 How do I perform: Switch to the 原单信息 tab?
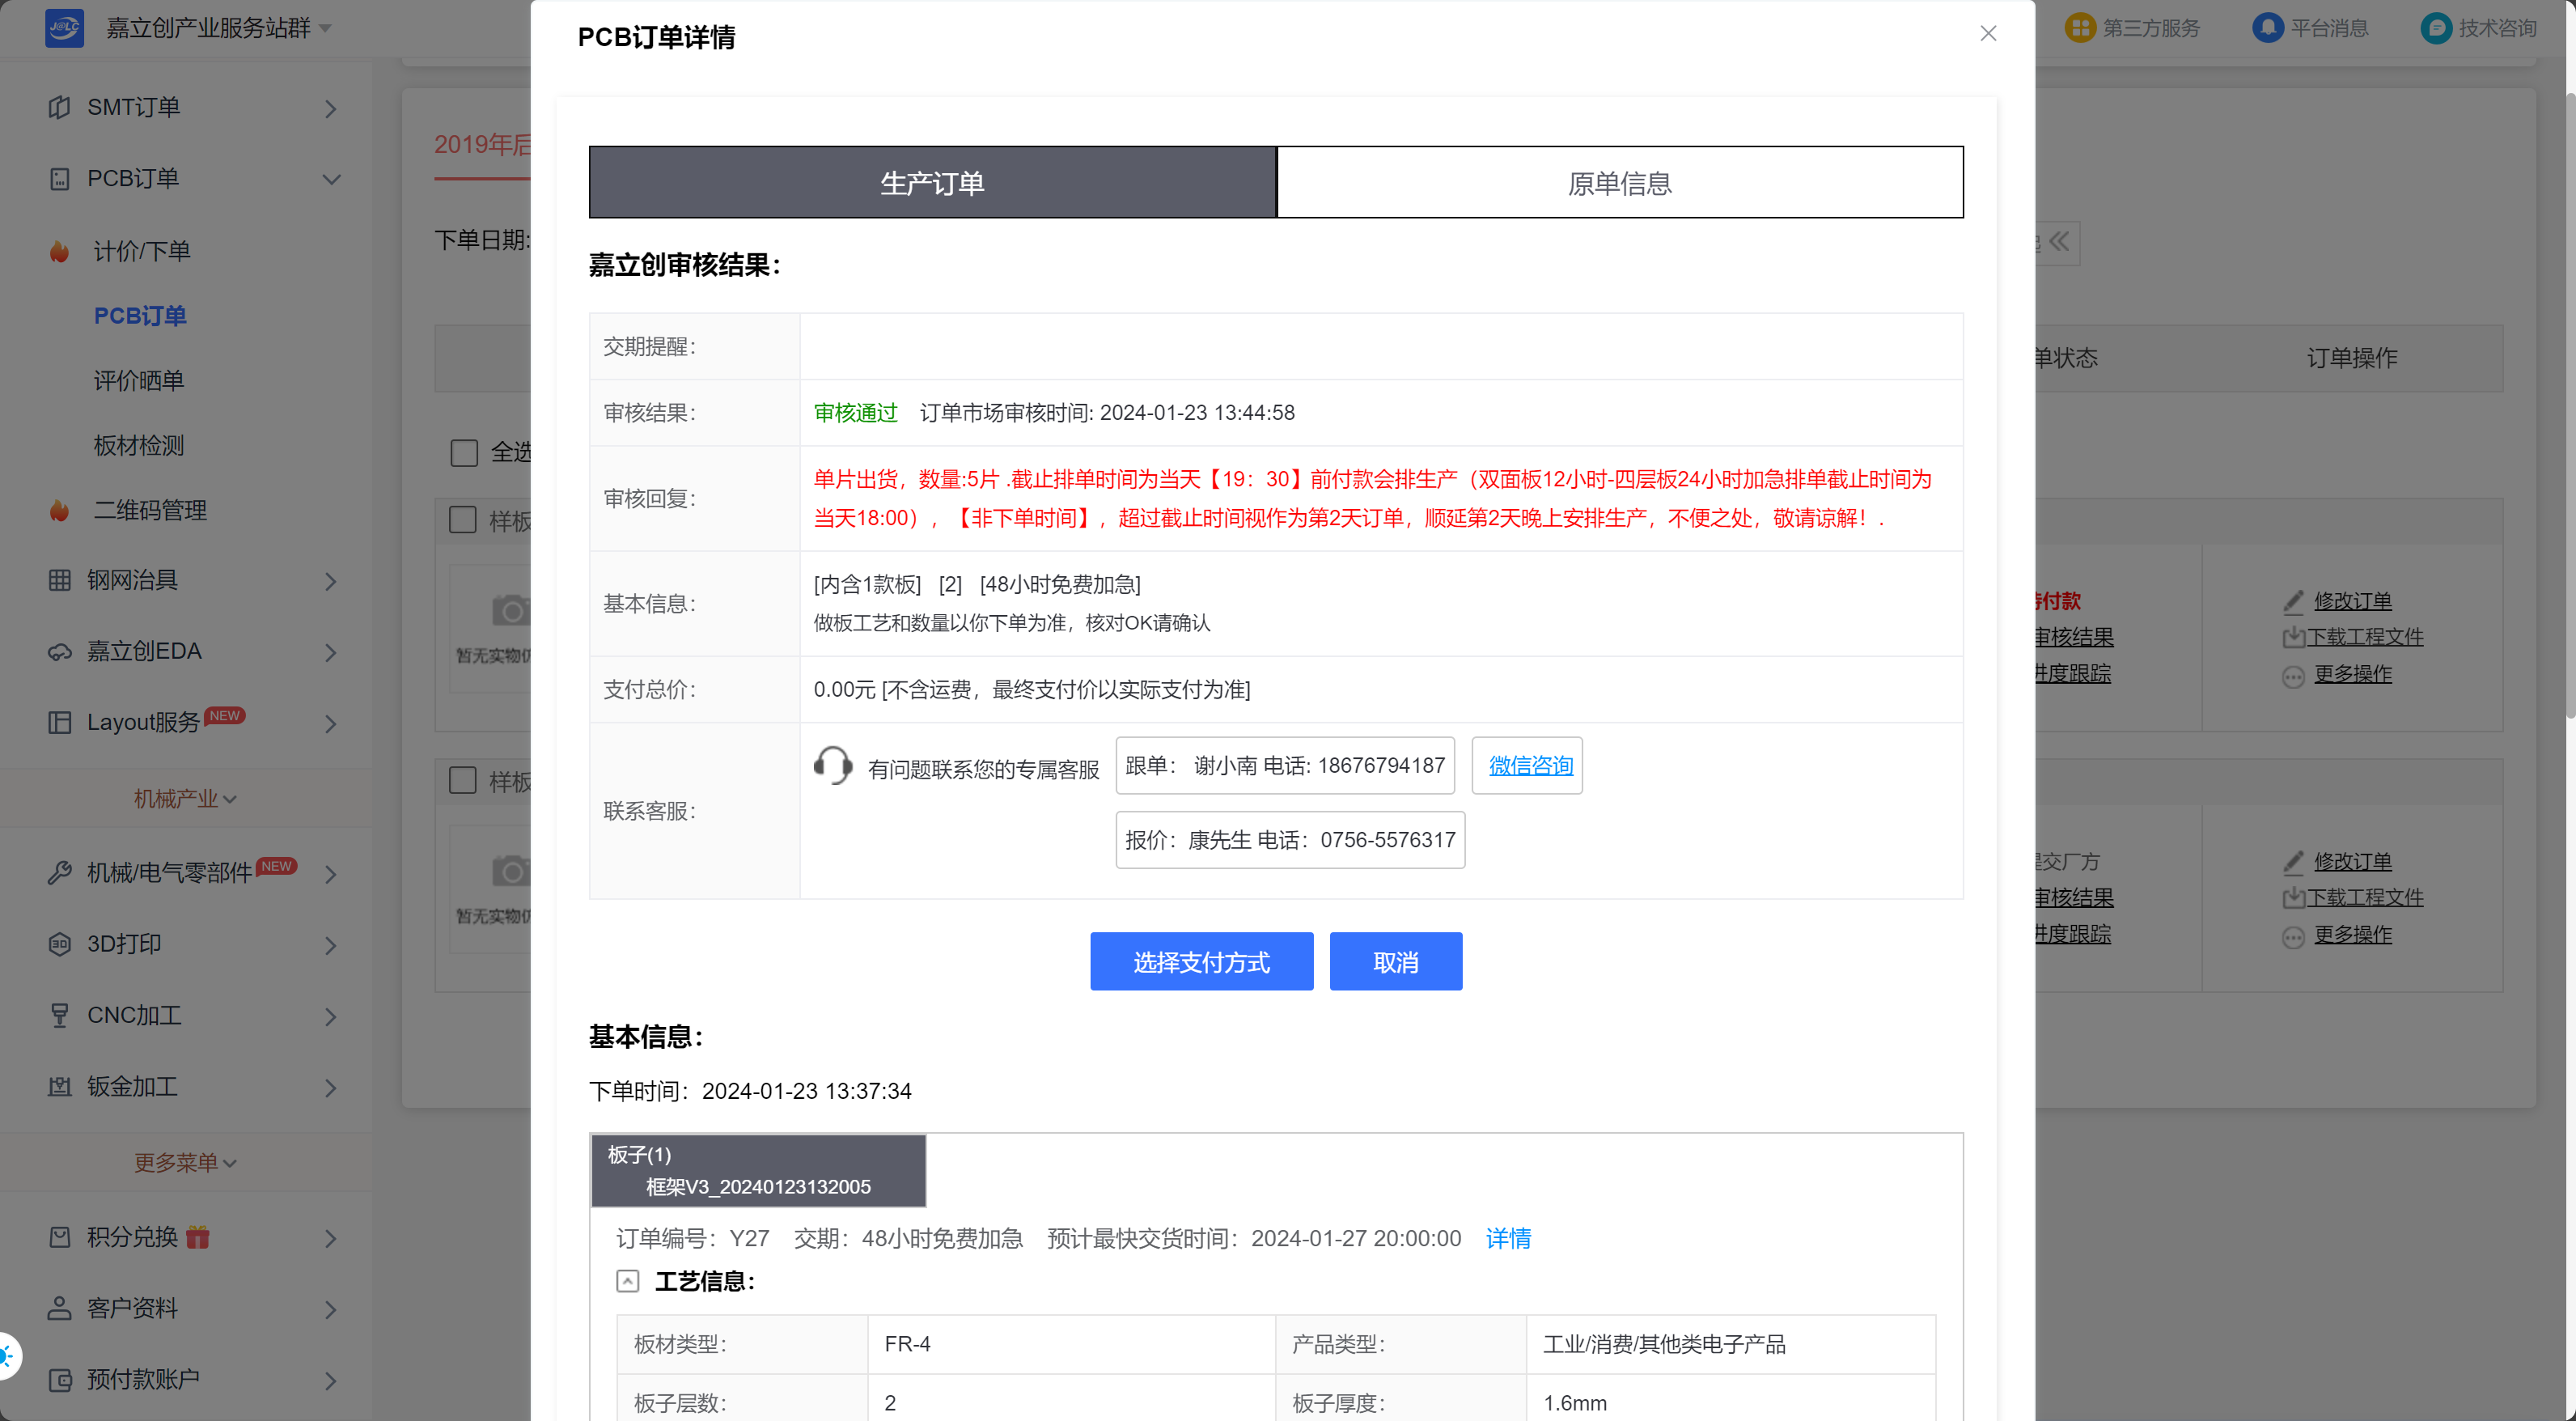1619,183
